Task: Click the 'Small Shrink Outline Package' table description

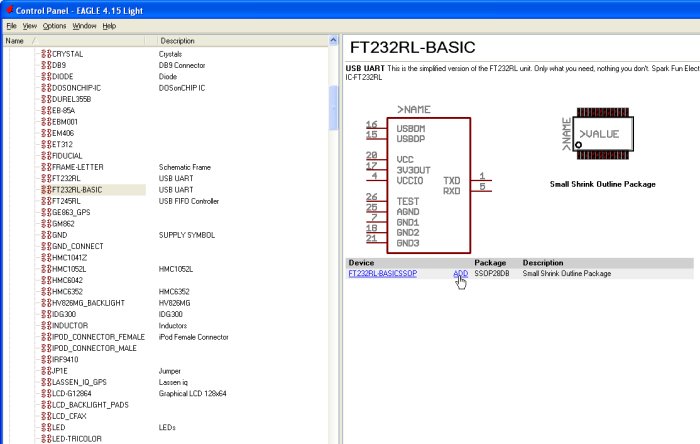Action: (x=567, y=273)
